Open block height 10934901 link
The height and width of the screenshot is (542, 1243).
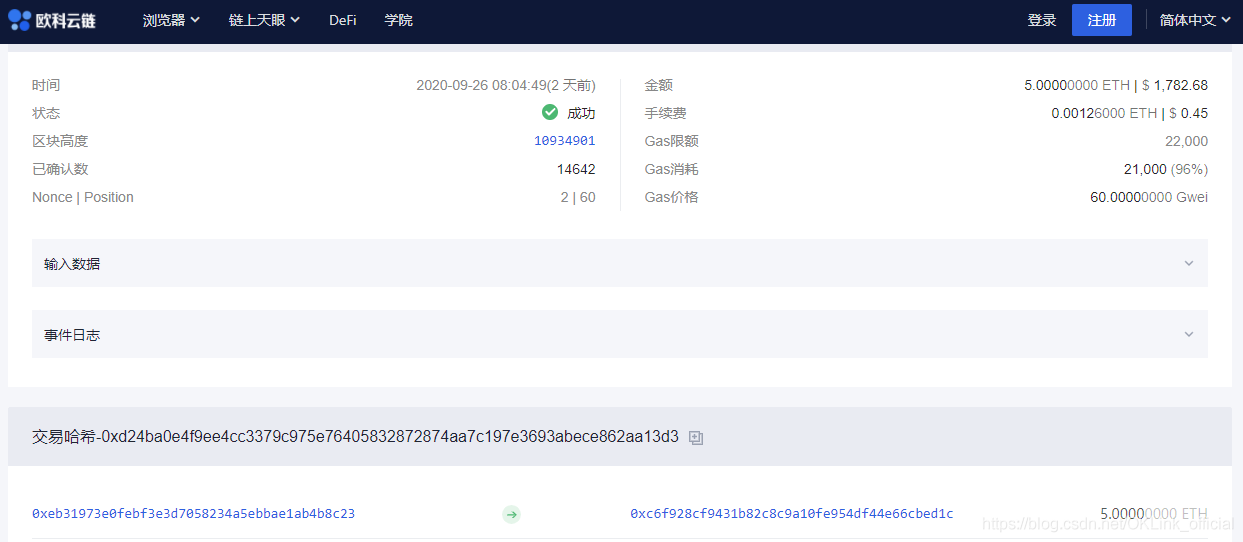click(565, 141)
